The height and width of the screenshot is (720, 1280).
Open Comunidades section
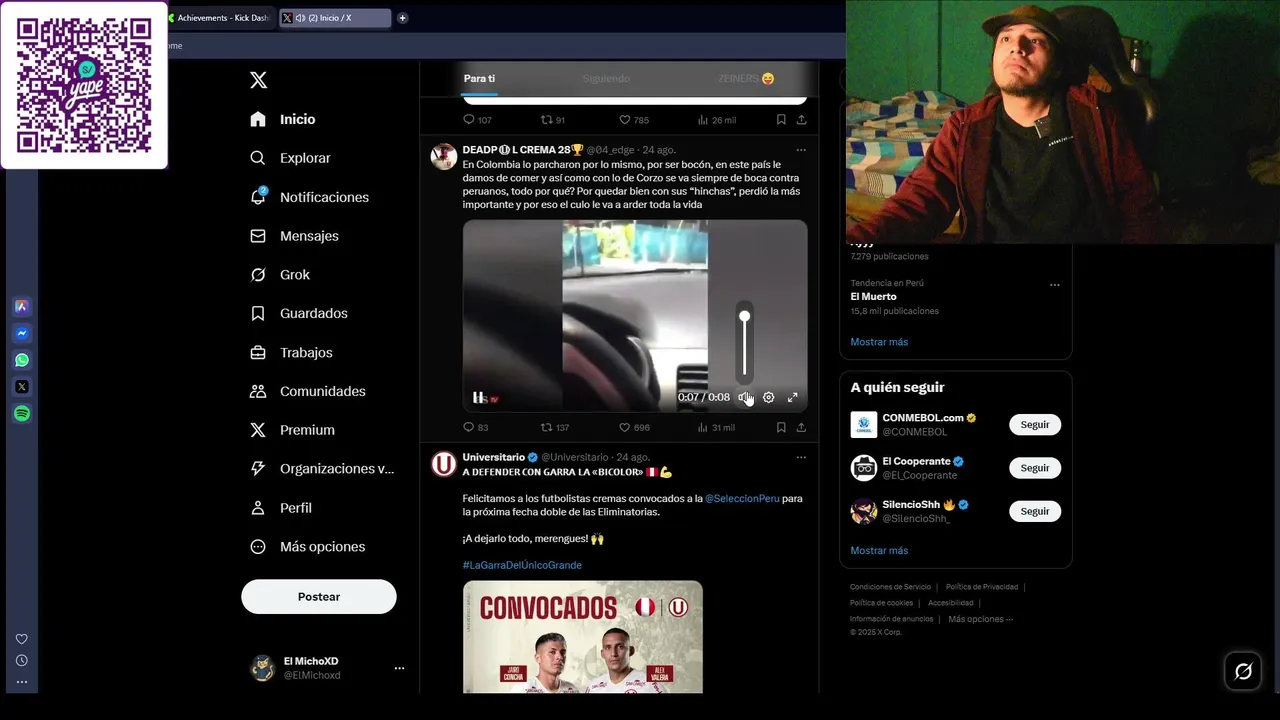308,391
